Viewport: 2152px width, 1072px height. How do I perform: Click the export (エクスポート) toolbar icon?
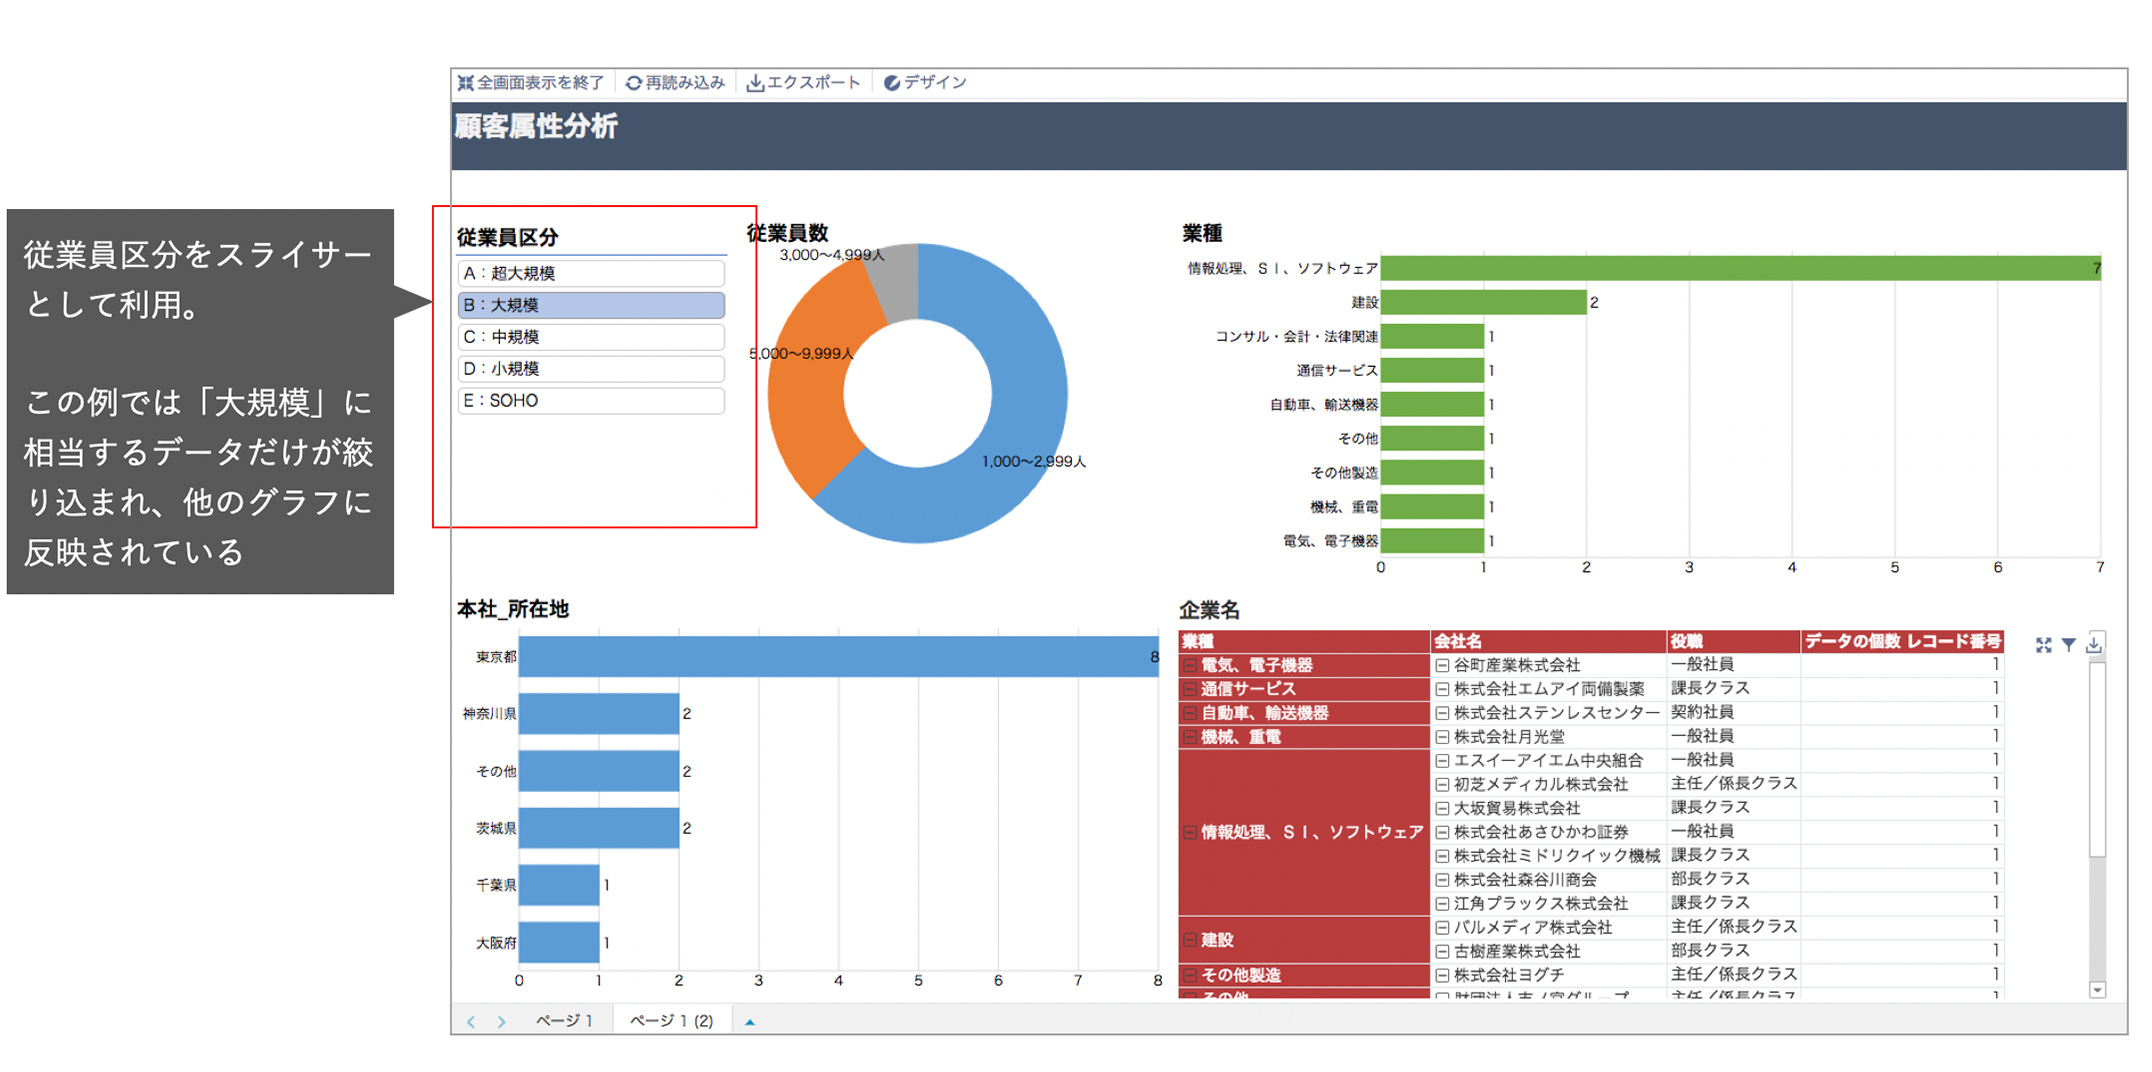756,83
